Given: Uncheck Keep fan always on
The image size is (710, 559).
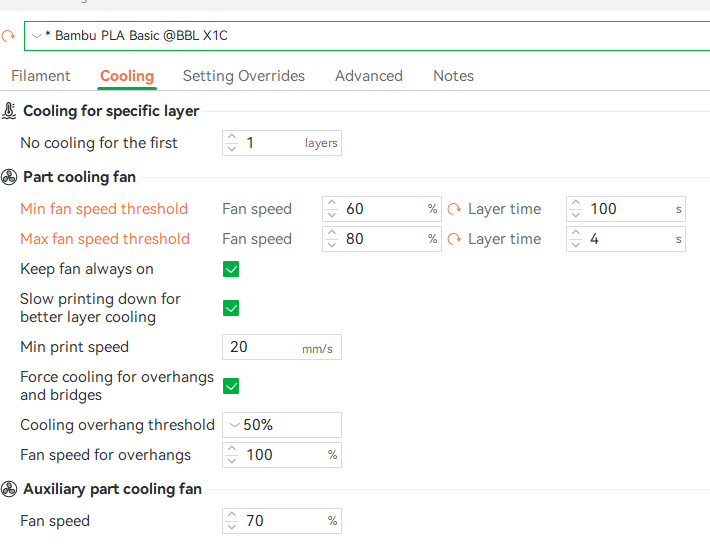Looking at the screenshot, I should coord(231,269).
